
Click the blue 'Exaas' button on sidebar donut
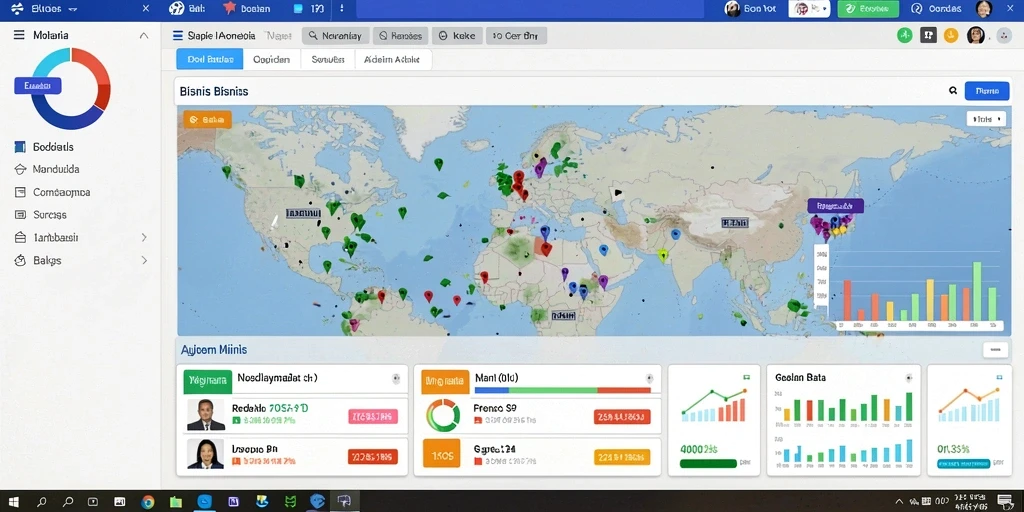tap(38, 85)
